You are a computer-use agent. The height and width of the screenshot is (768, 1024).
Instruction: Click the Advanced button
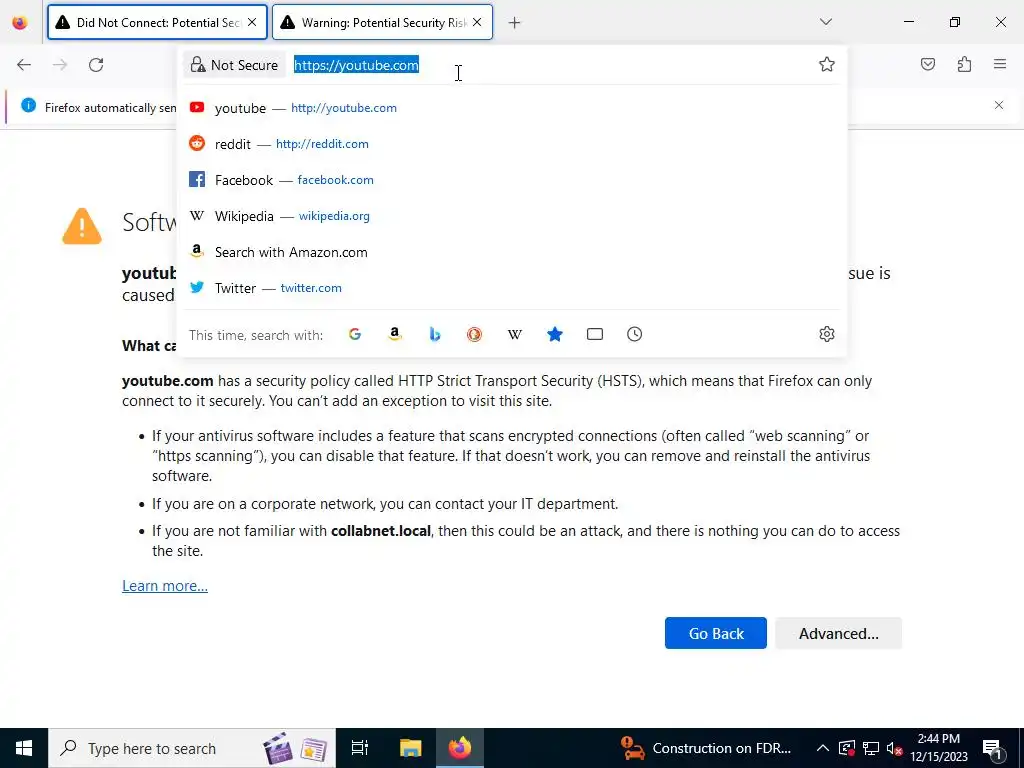coord(839,633)
